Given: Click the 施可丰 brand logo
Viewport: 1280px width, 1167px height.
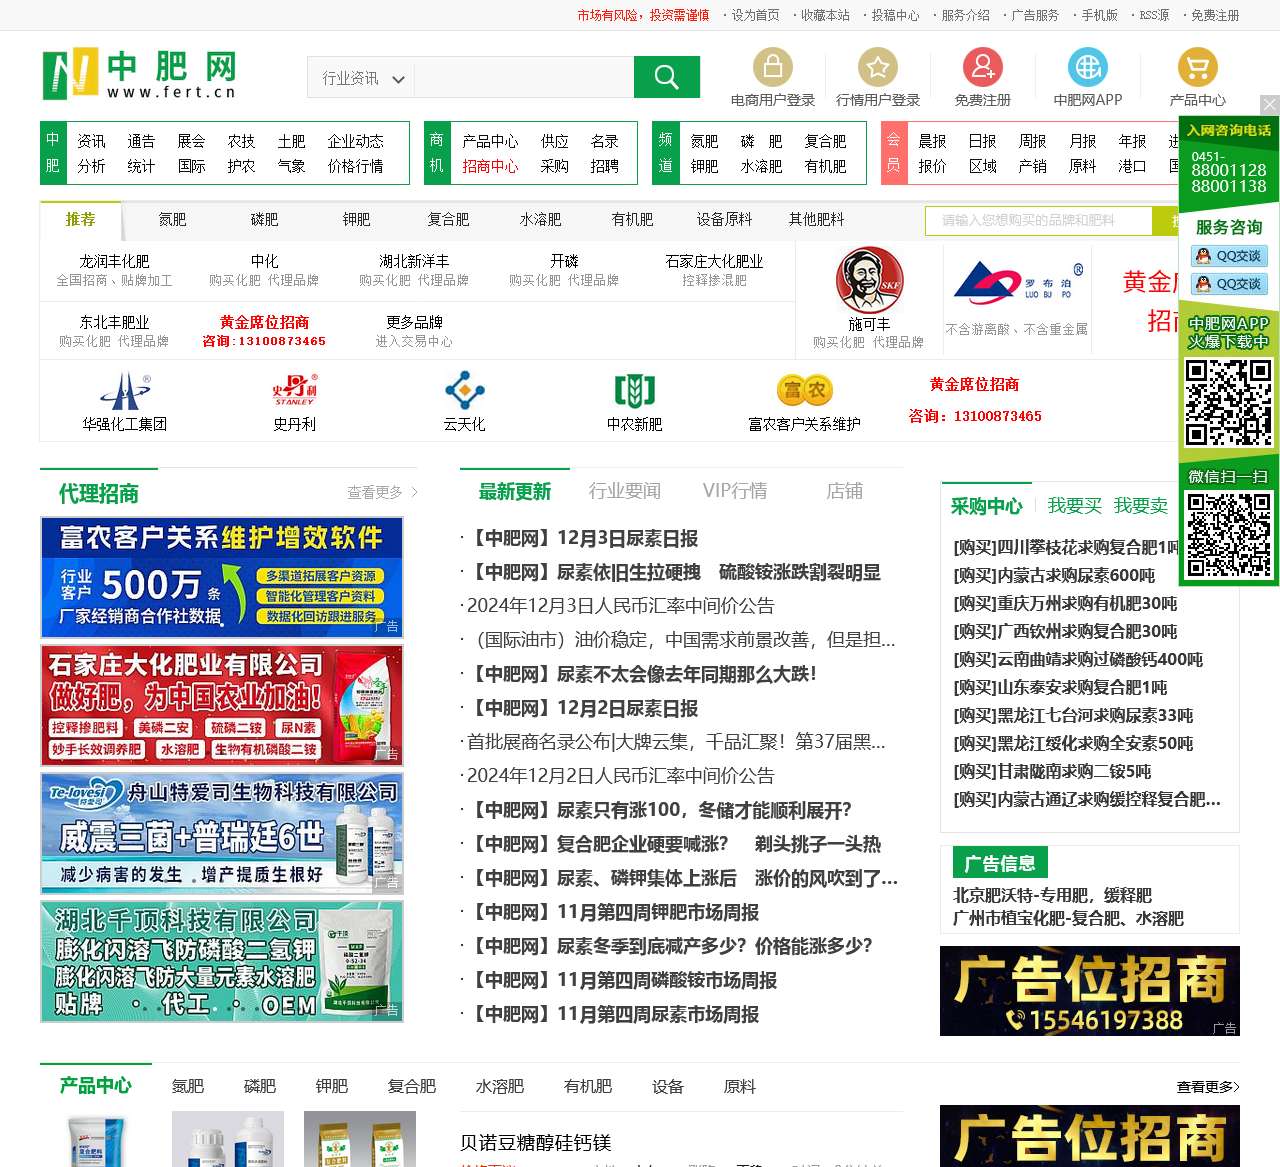Looking at the screenshot, I should (869, 280).
